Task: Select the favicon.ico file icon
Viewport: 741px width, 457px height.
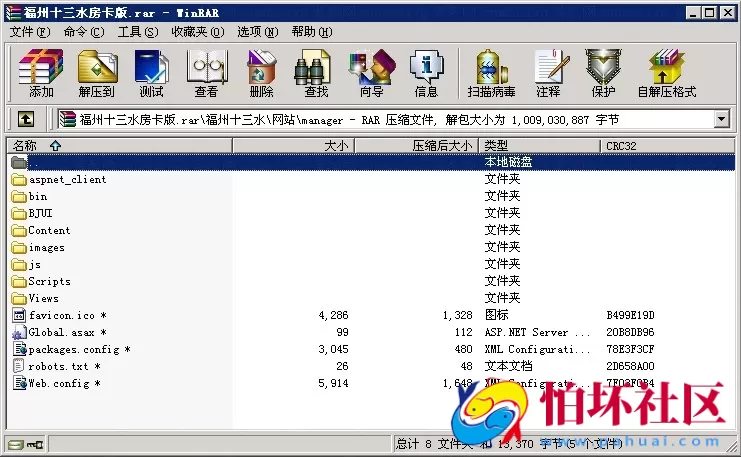Action: point(19,315)
